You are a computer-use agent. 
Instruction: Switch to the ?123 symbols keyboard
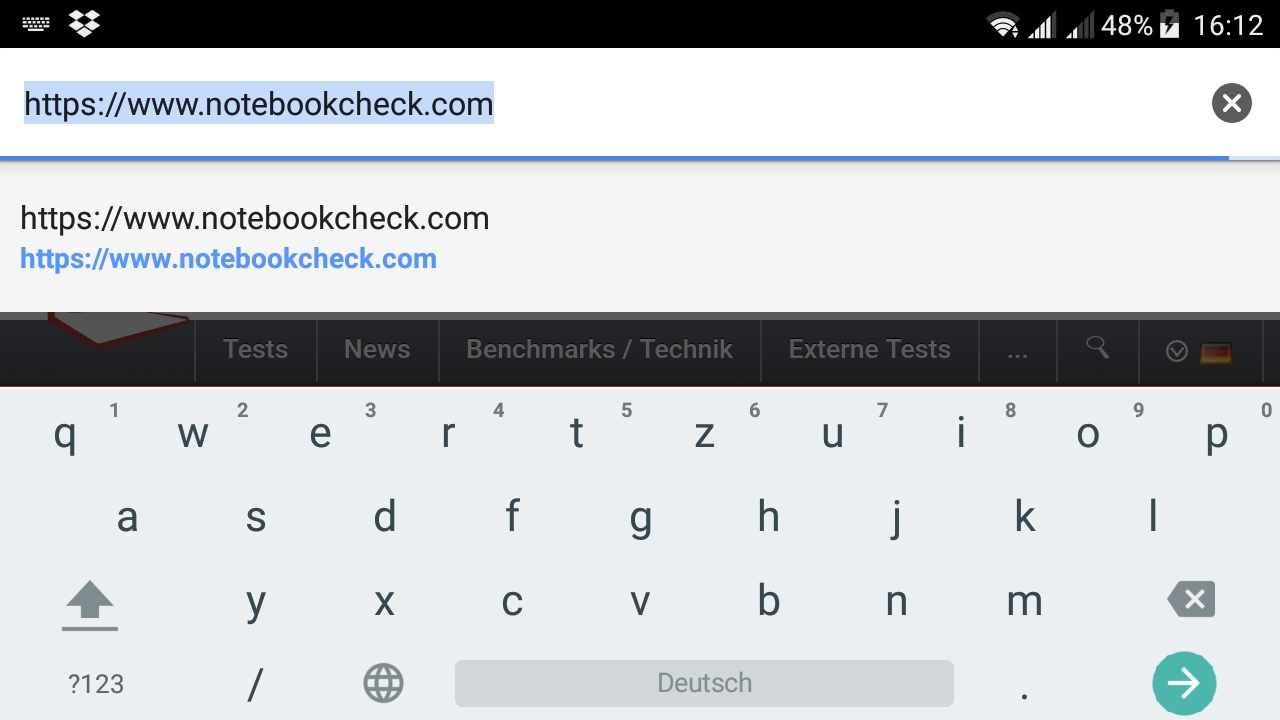(96, 684)
